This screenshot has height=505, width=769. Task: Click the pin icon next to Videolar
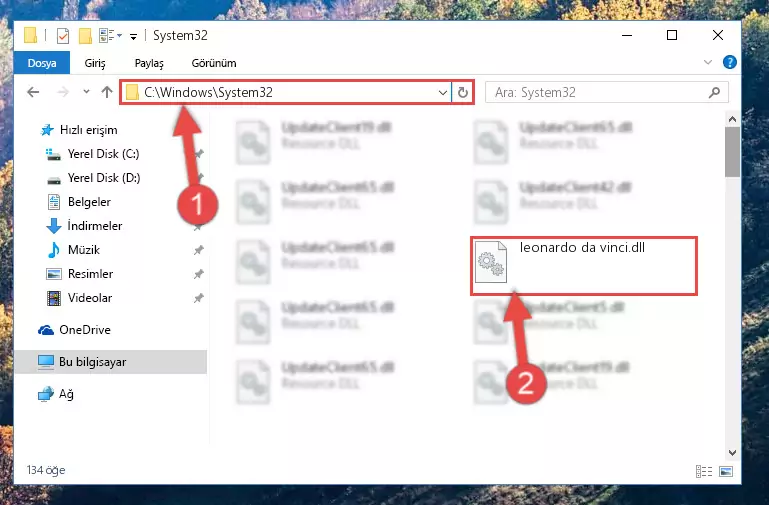(x=199, y=298)
